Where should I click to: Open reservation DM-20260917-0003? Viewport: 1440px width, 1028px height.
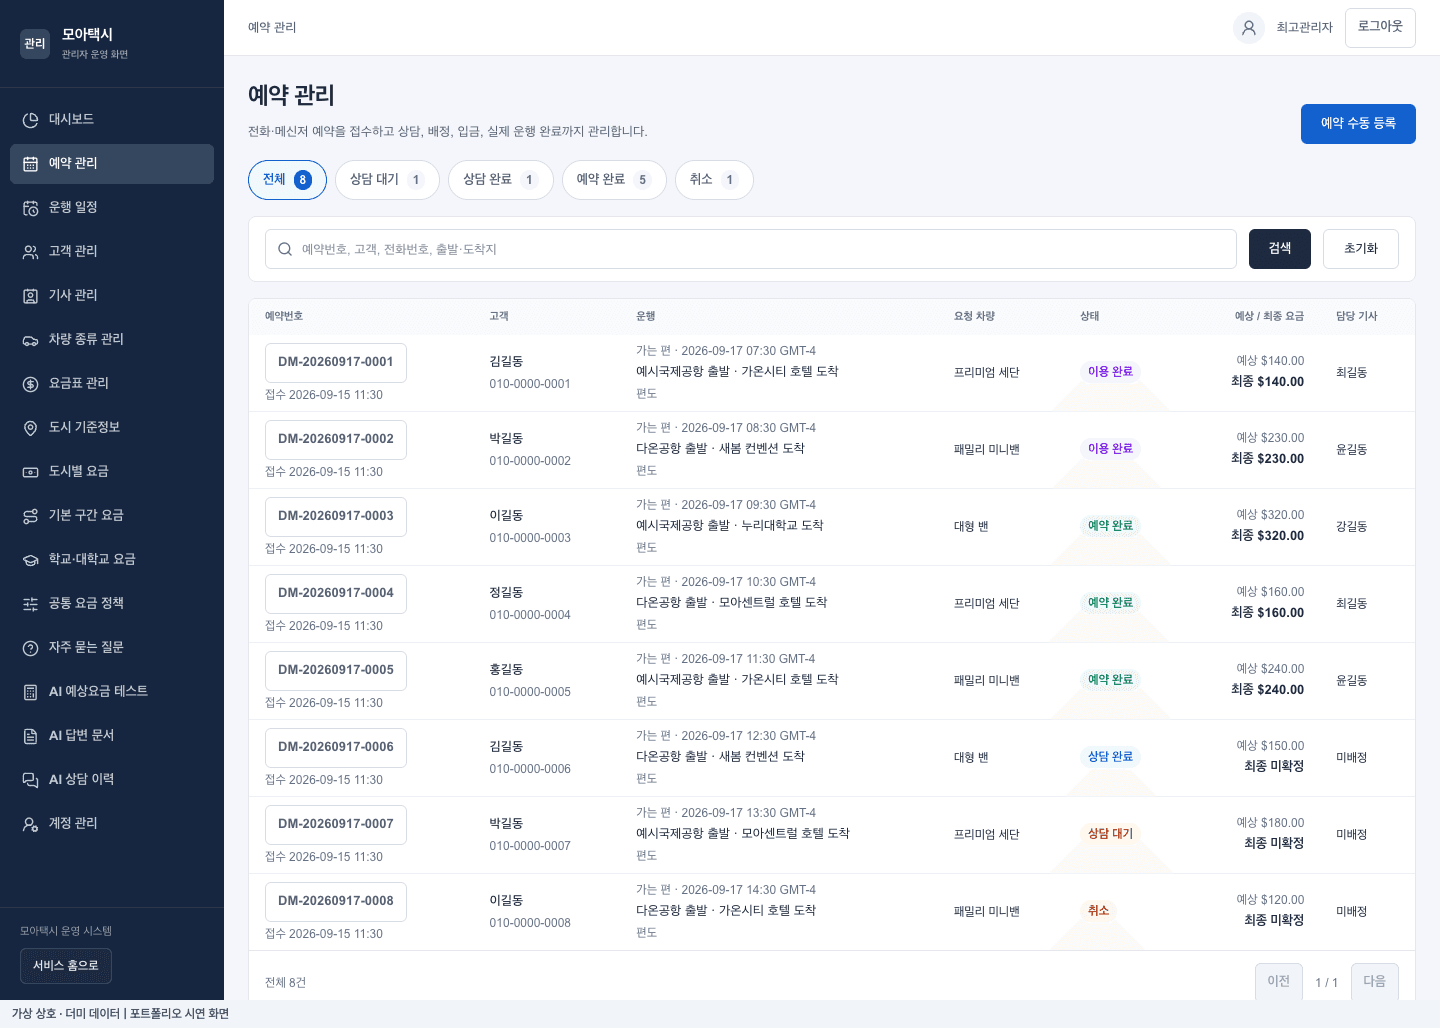pos(336,517)
